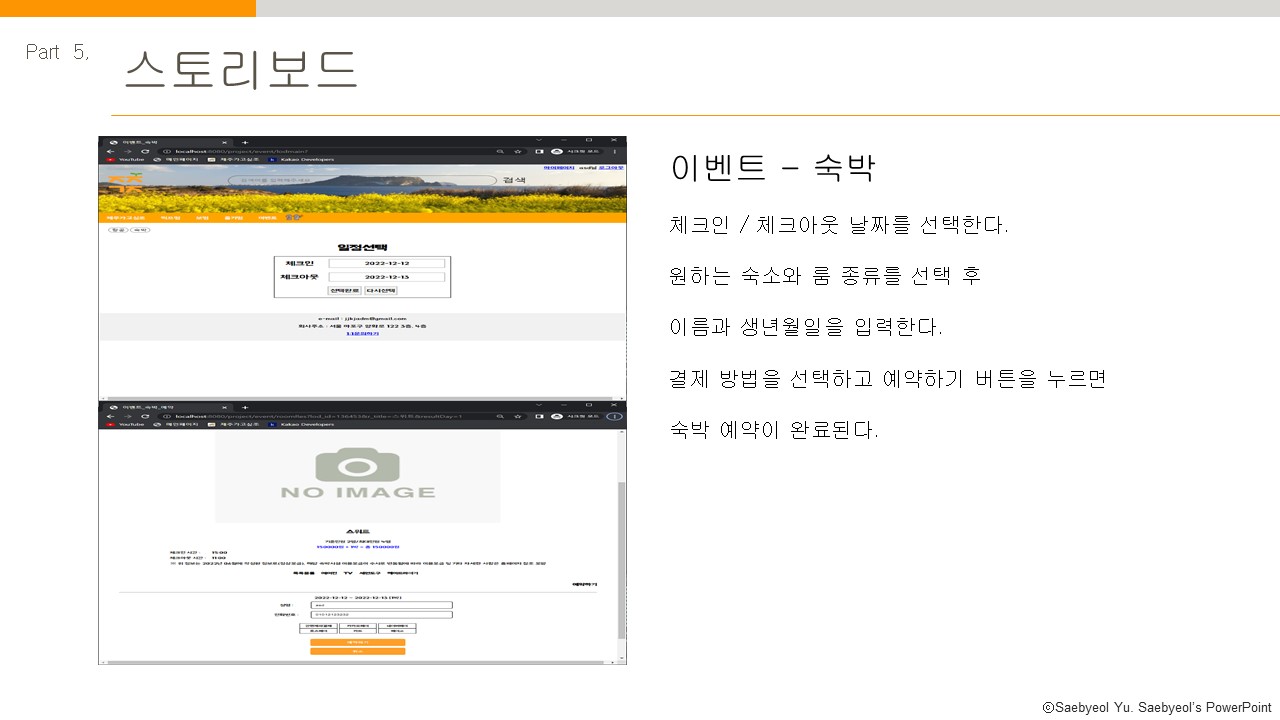This screenshot has width=1280, height=720.
Task: Click back arrow in top browser screenshot
Action: (x=111, y=151)
